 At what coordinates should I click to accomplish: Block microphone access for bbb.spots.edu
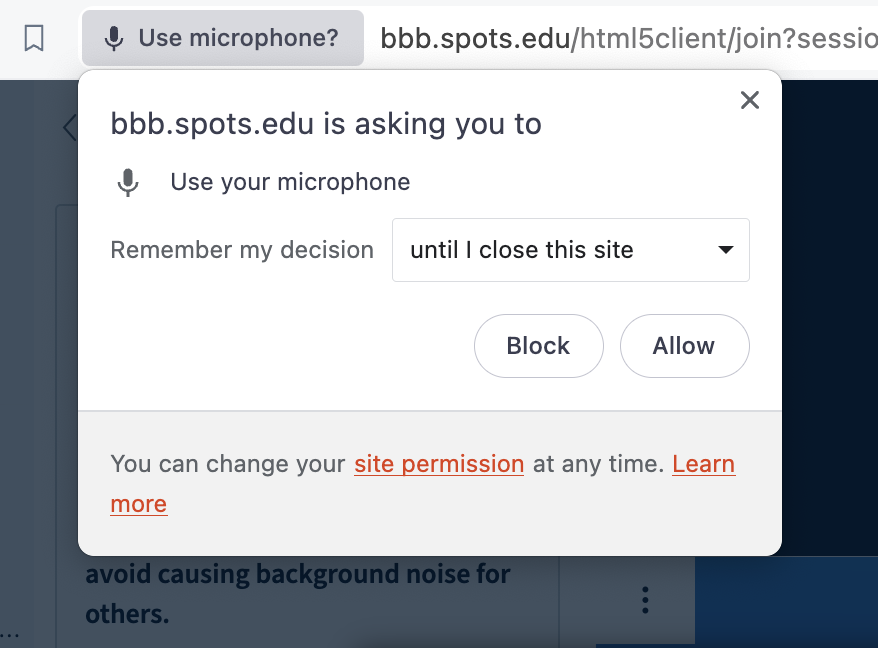(x=538, y=346)
